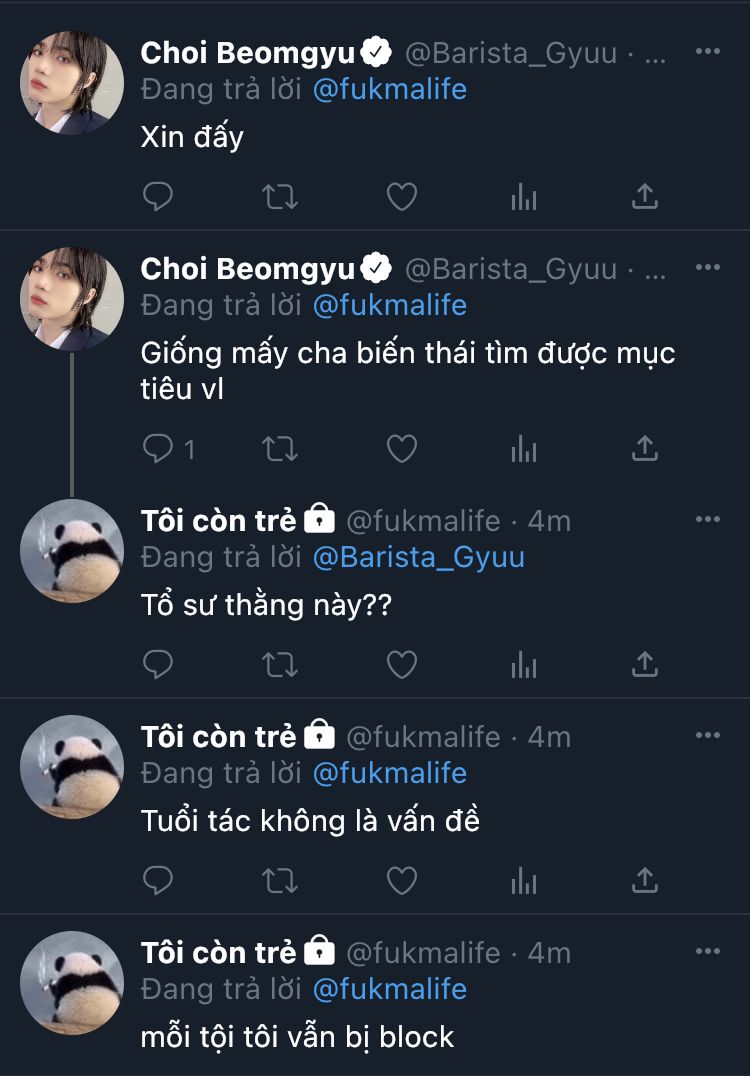Open panda avatar on "Tổ sư thằng này??" tweet

[72, 550]
